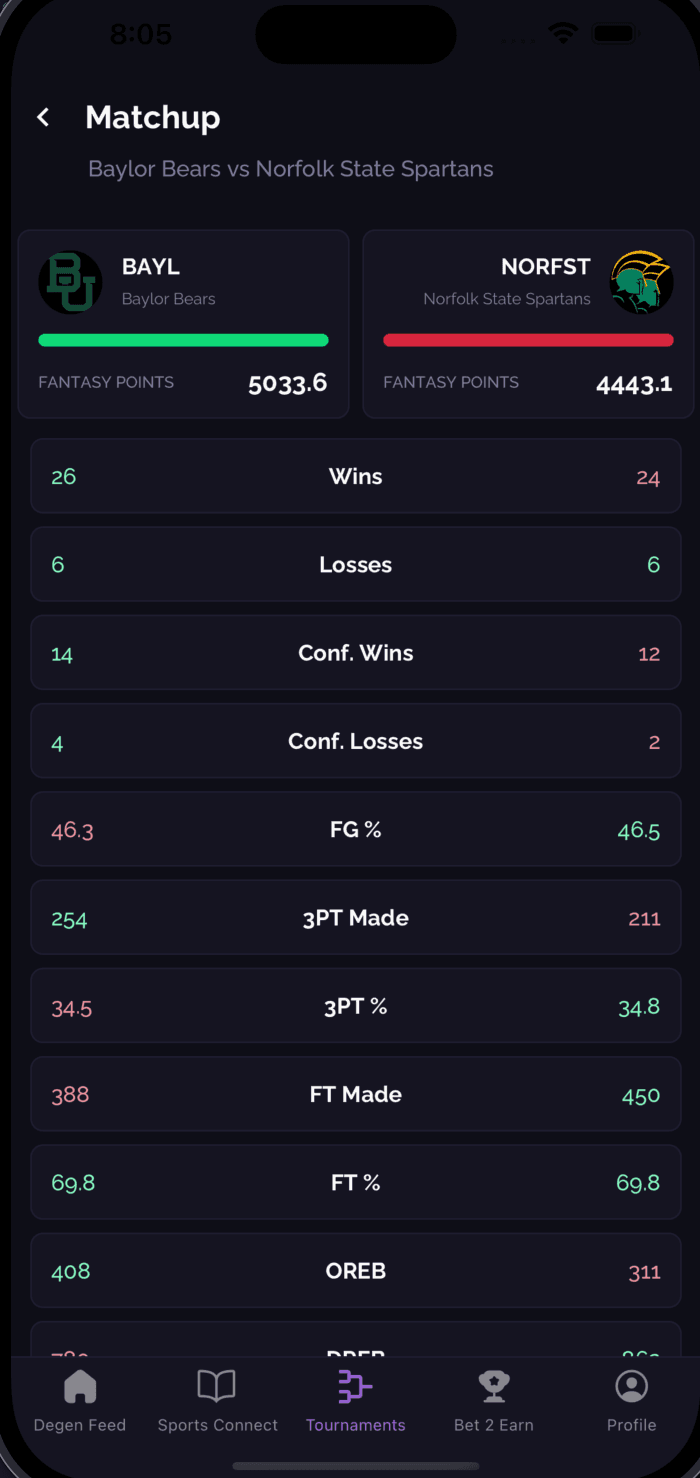Select the Wins stat row
700x1478 pixels.
356,476
